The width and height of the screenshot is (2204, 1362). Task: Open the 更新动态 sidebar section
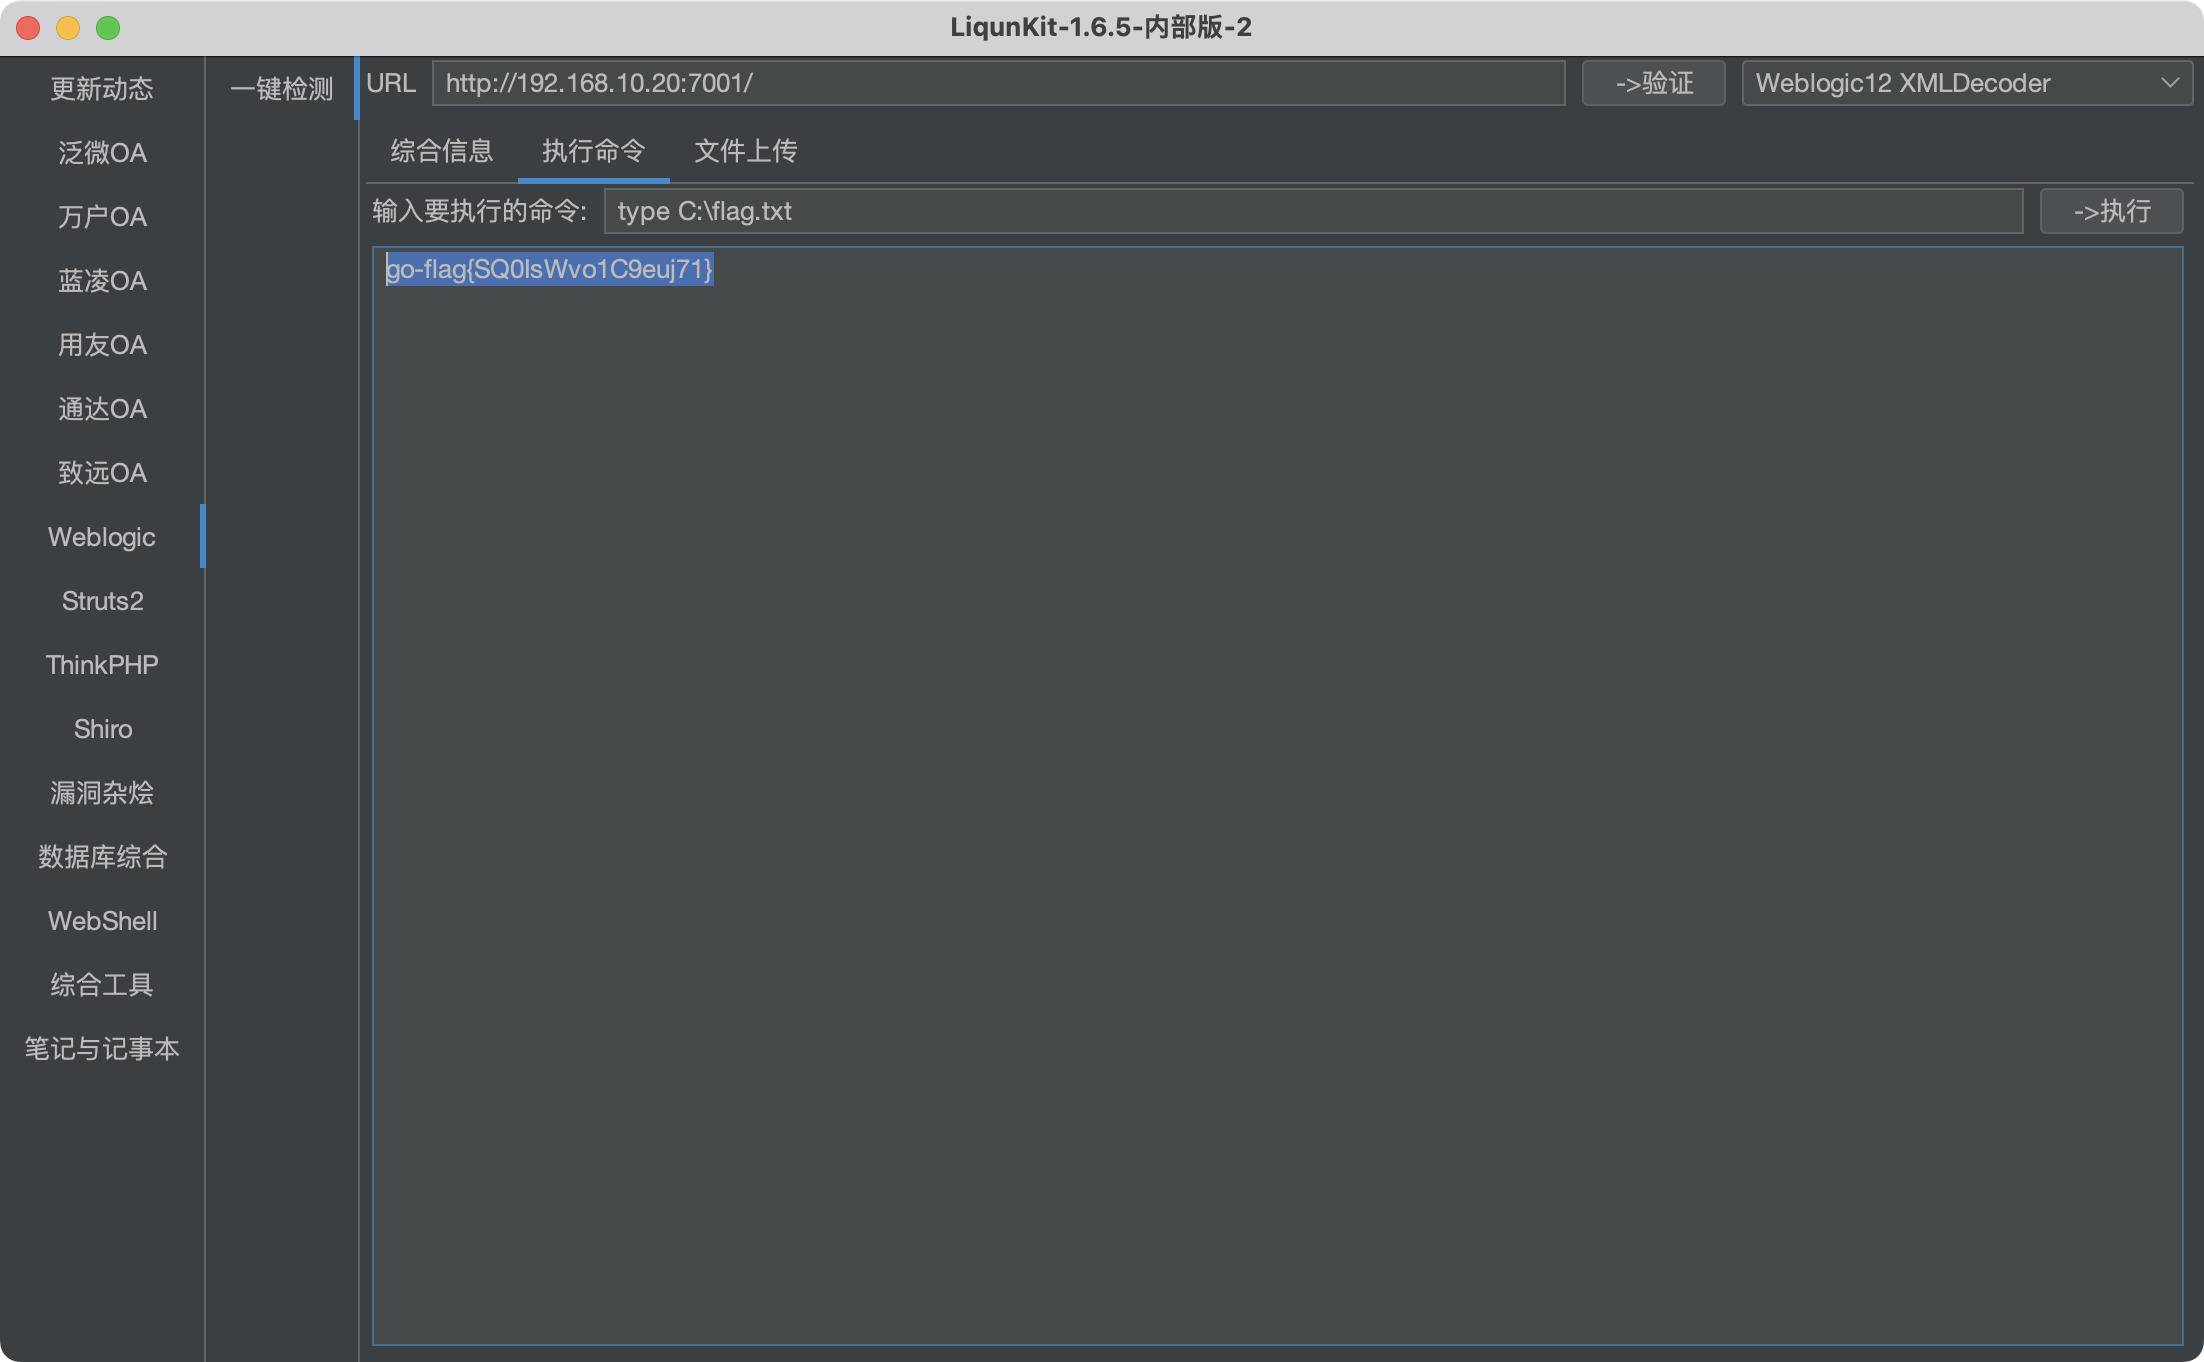102,89
